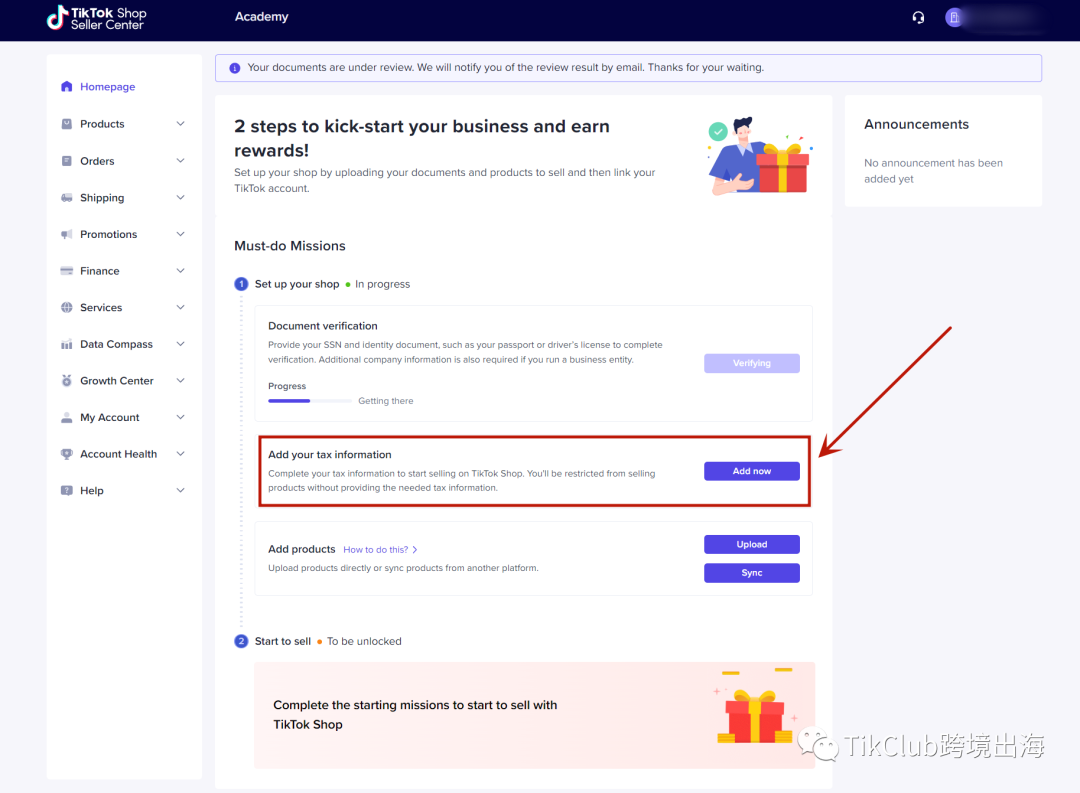Select Services in the sidebar
Viewport: 1080px width, 793px height.
[101, 308]
